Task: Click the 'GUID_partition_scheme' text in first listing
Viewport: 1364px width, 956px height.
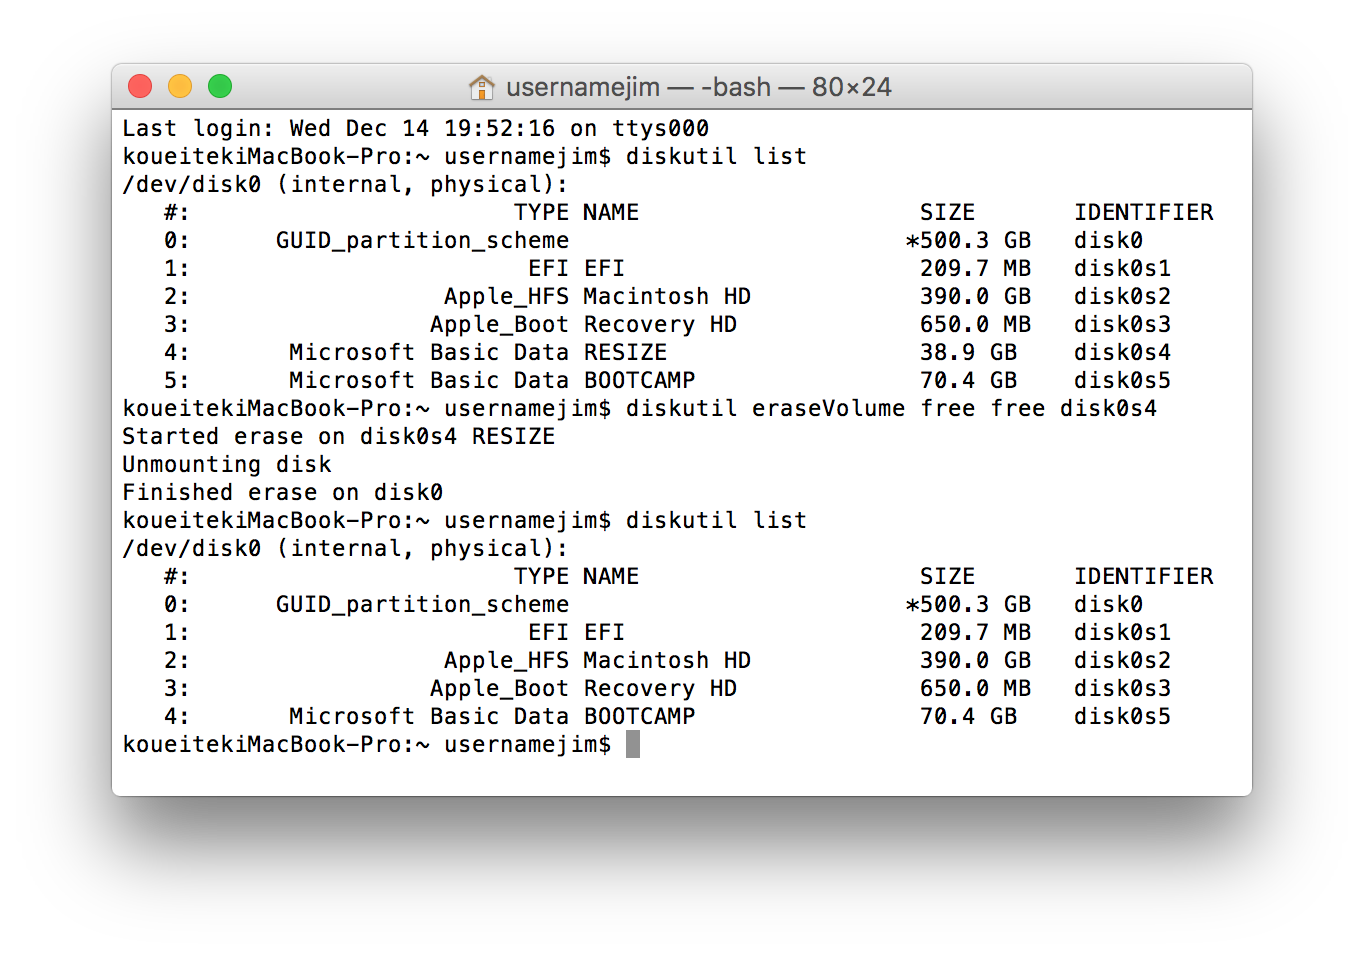Action: (422, 240)
